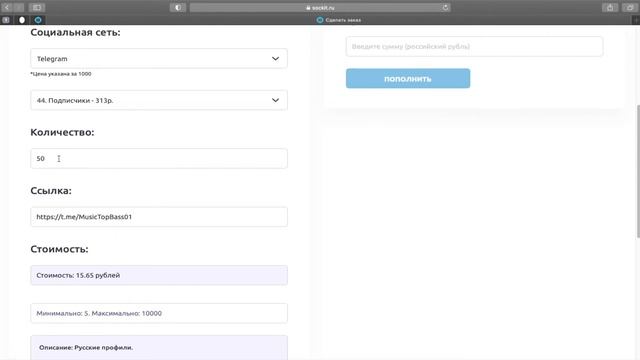Focus the Safari address bar

pyautogui.click(x=320, y=7)
